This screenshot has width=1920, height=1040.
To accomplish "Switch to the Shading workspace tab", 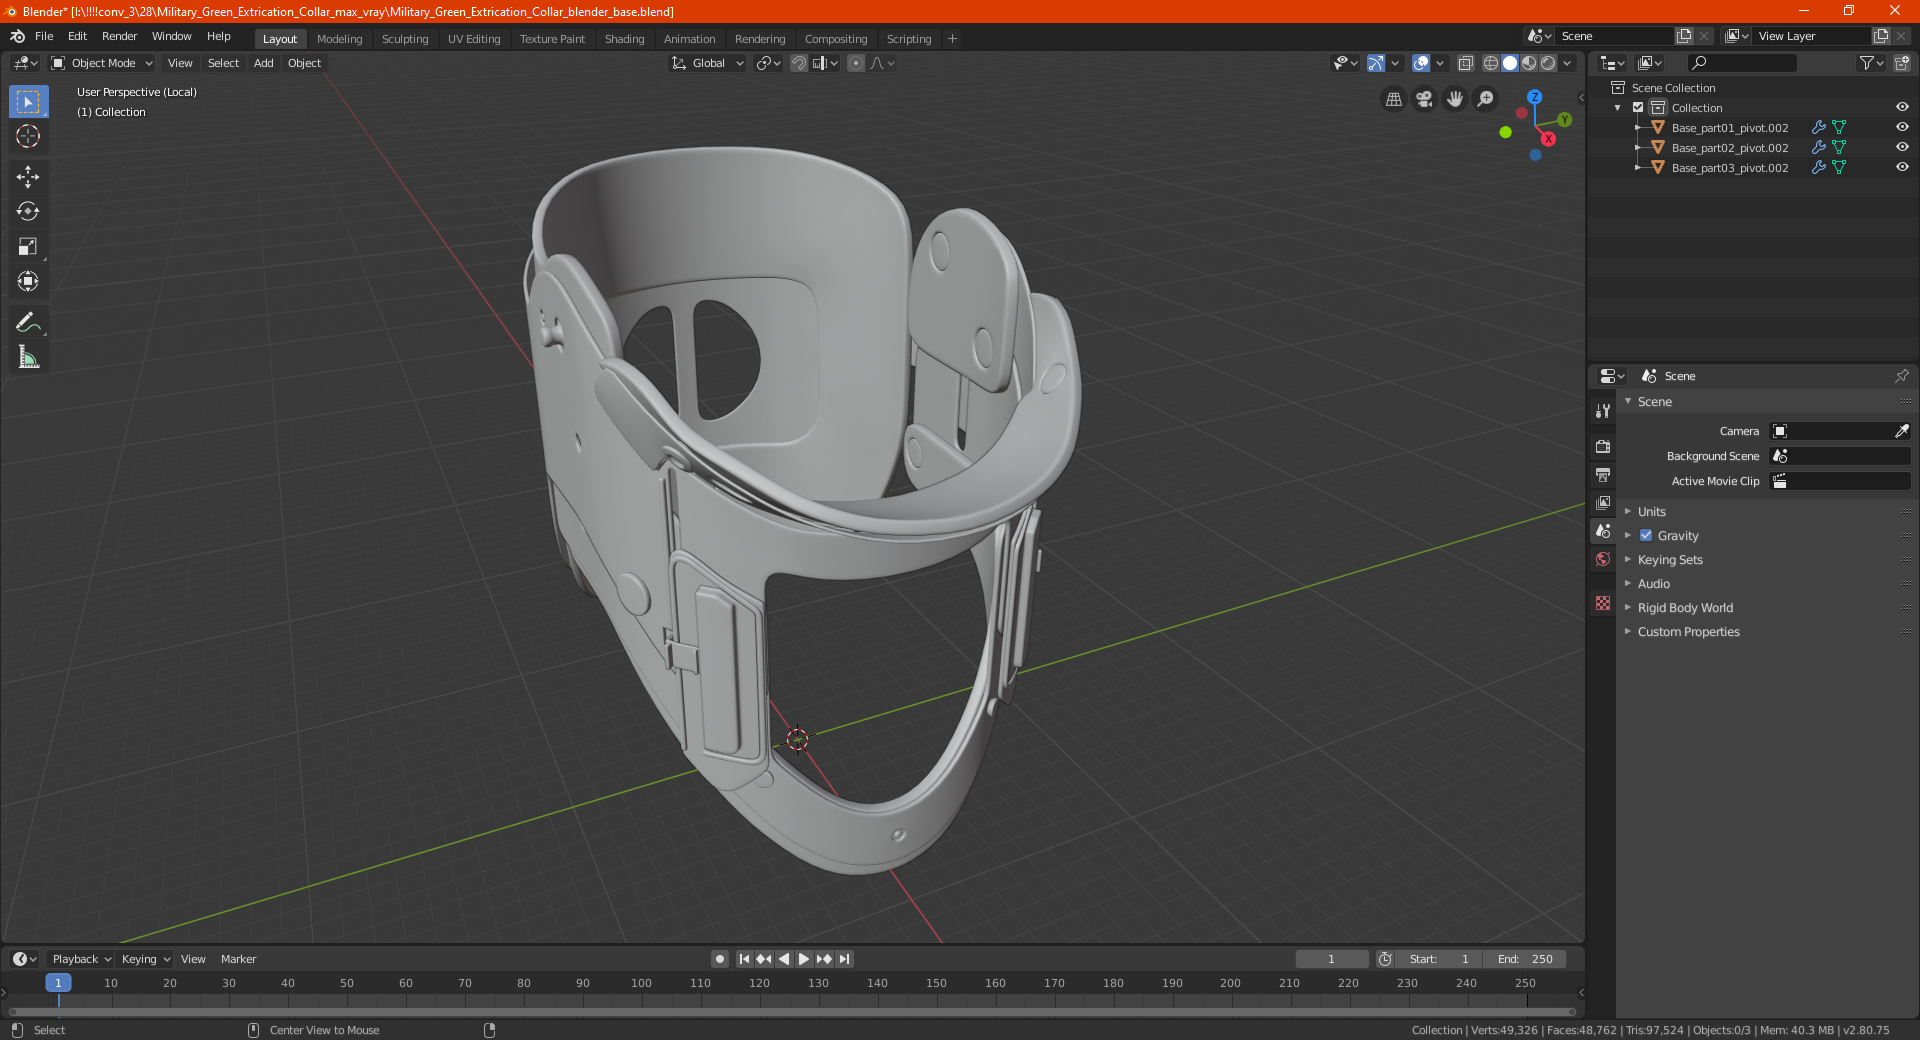I will (x=624, y=39).
